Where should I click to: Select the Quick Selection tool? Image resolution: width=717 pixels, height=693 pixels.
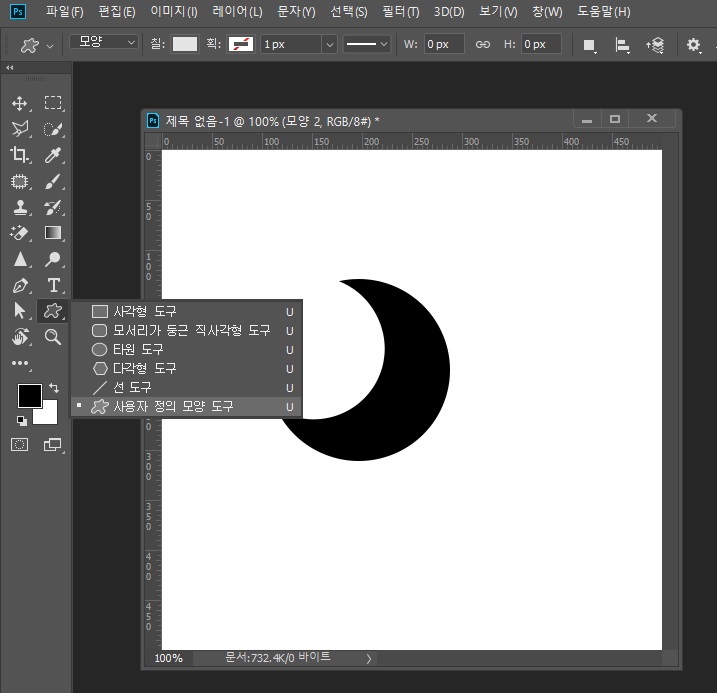pos(53,129)
